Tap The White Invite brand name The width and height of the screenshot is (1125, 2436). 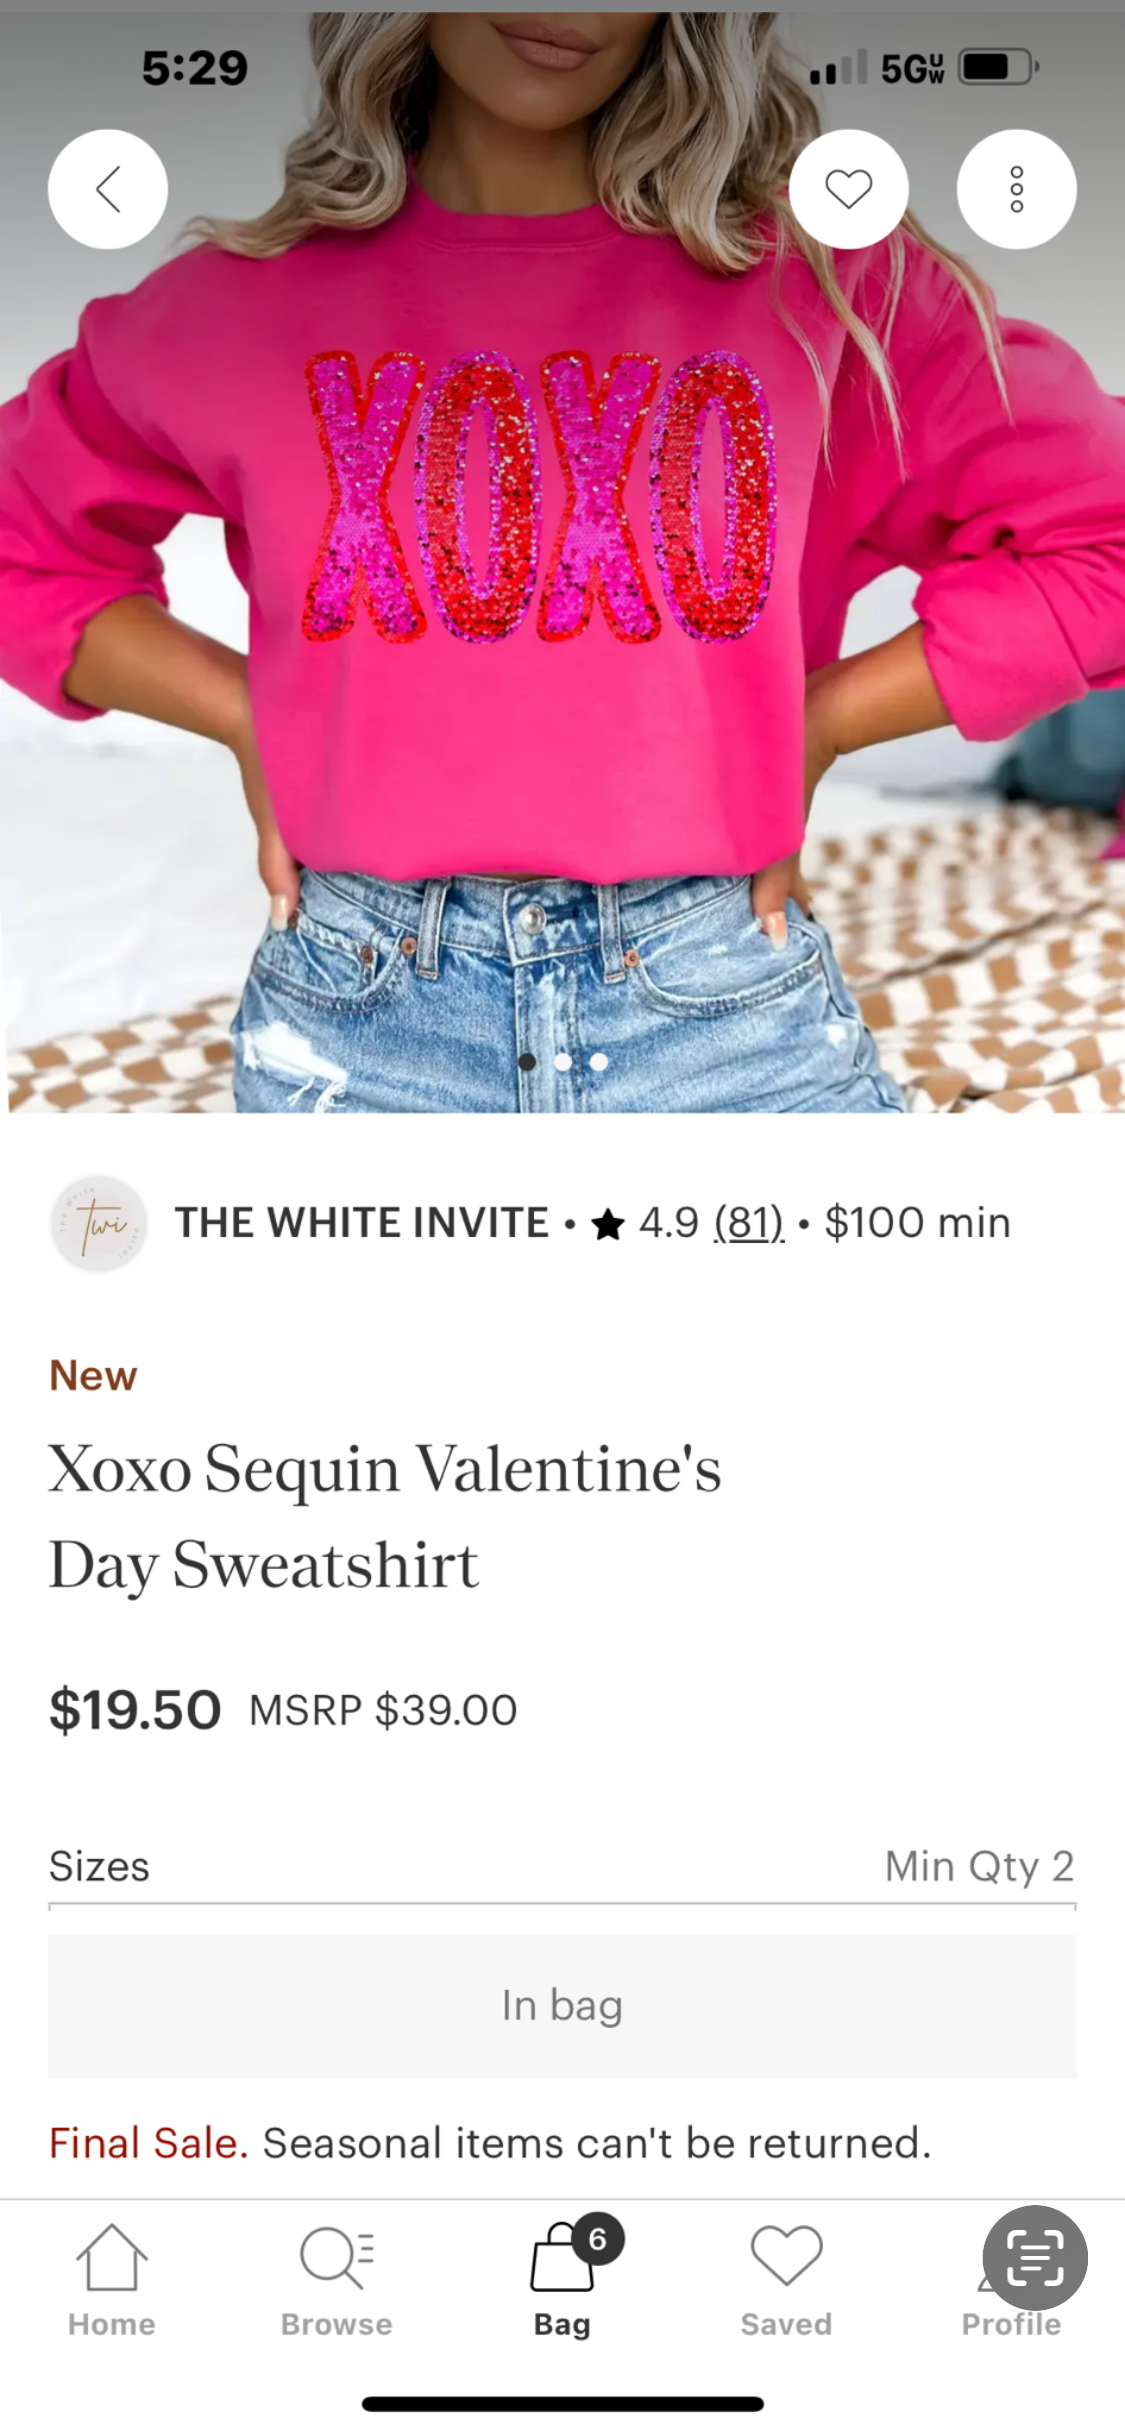[x=362, y=1223]
